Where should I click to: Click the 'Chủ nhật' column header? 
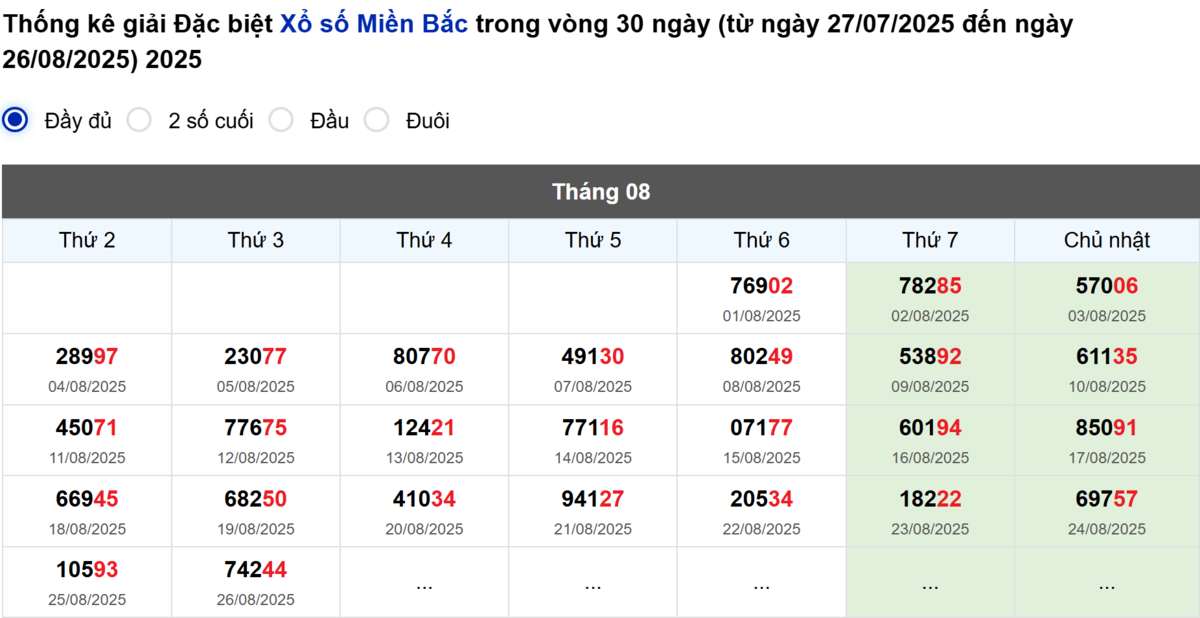point(1107,240)
